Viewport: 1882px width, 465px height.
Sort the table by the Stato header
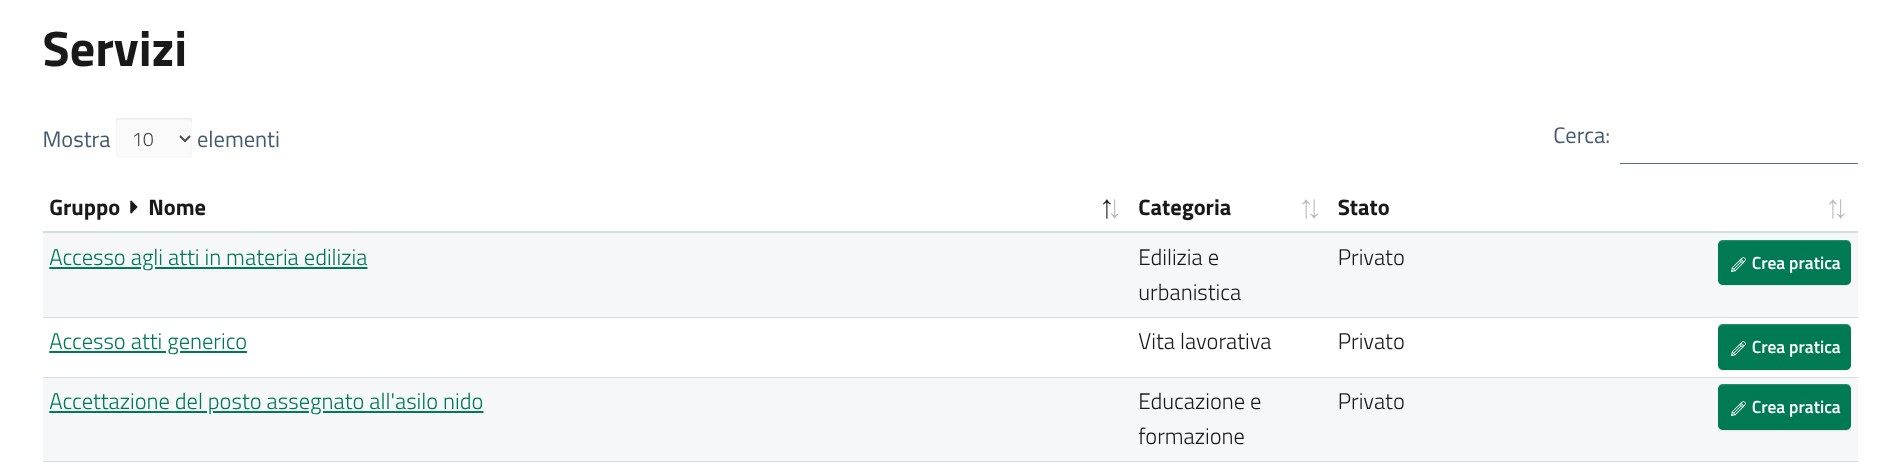(1363, 208)
